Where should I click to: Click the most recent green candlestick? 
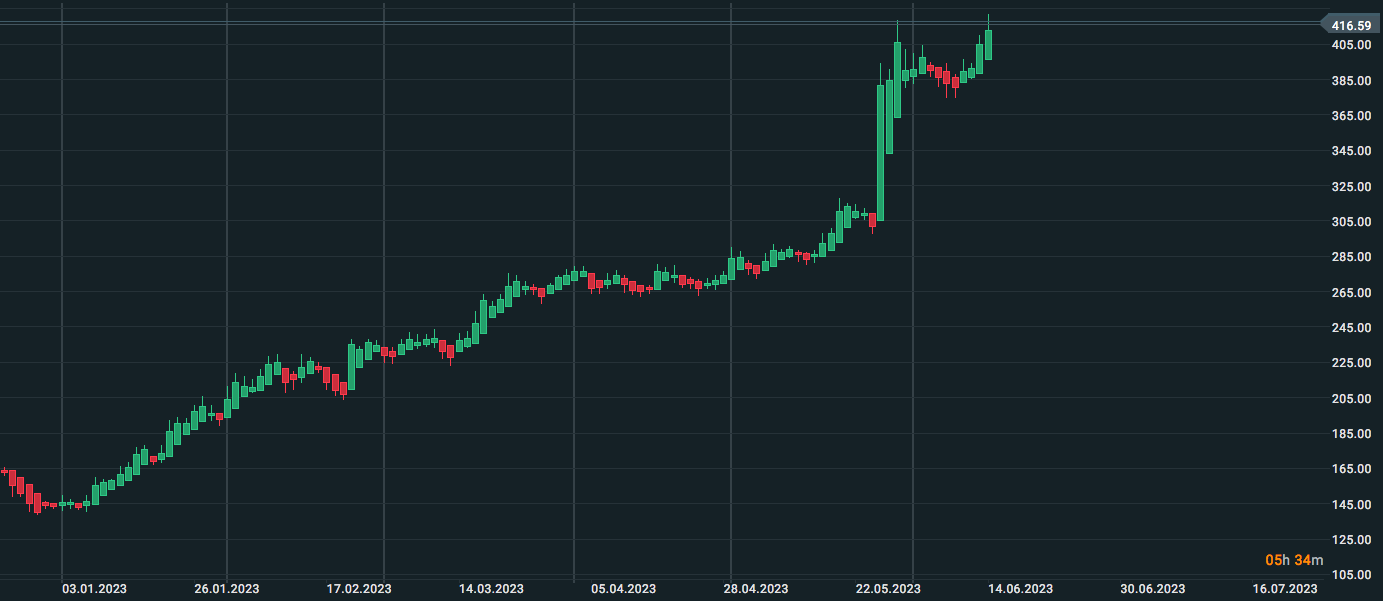(988, 45)
